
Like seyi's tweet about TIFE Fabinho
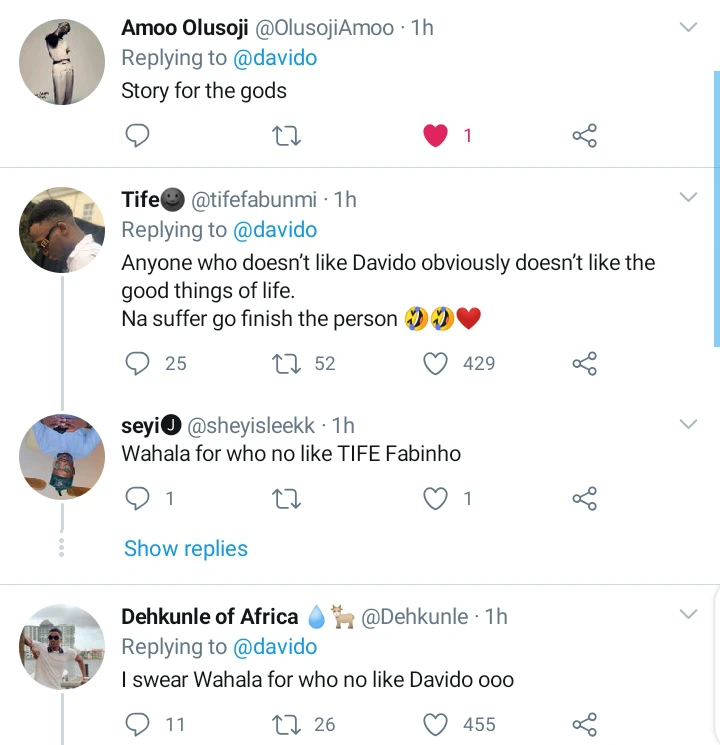click(436, 497)
